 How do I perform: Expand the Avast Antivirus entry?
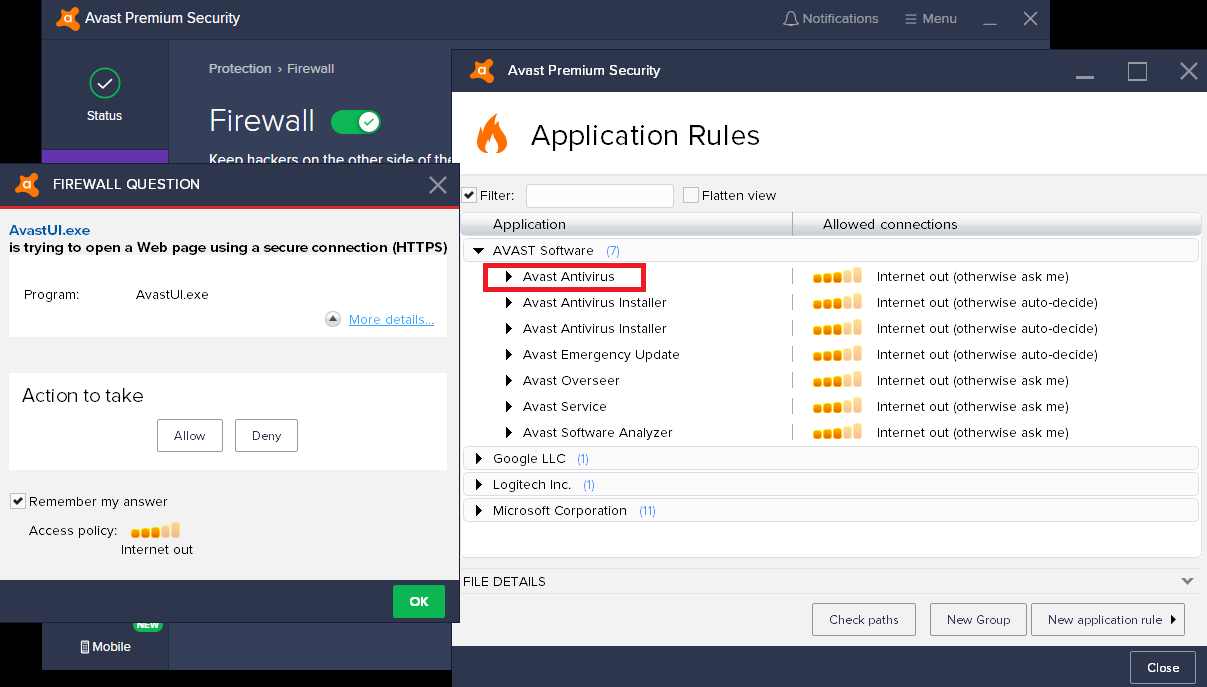click(509, 277)
